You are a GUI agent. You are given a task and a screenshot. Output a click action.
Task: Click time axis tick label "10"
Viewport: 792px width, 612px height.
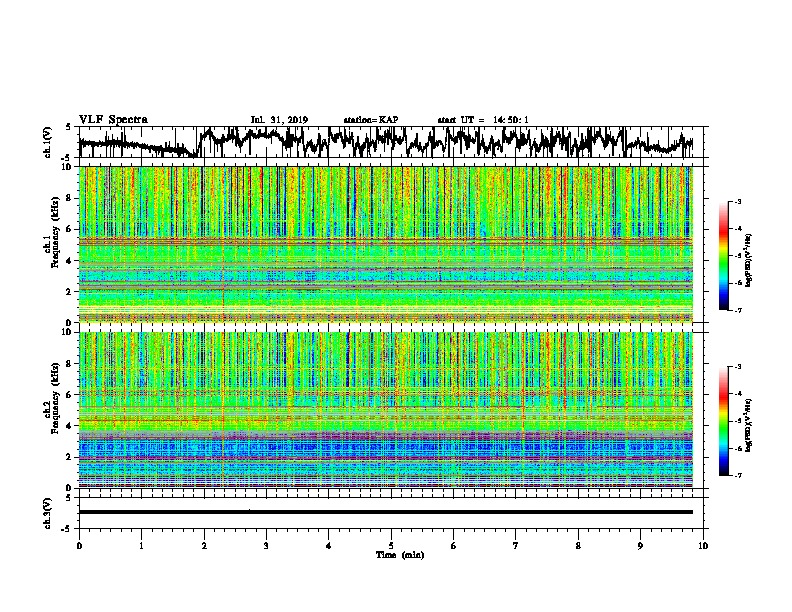(703, 546)
